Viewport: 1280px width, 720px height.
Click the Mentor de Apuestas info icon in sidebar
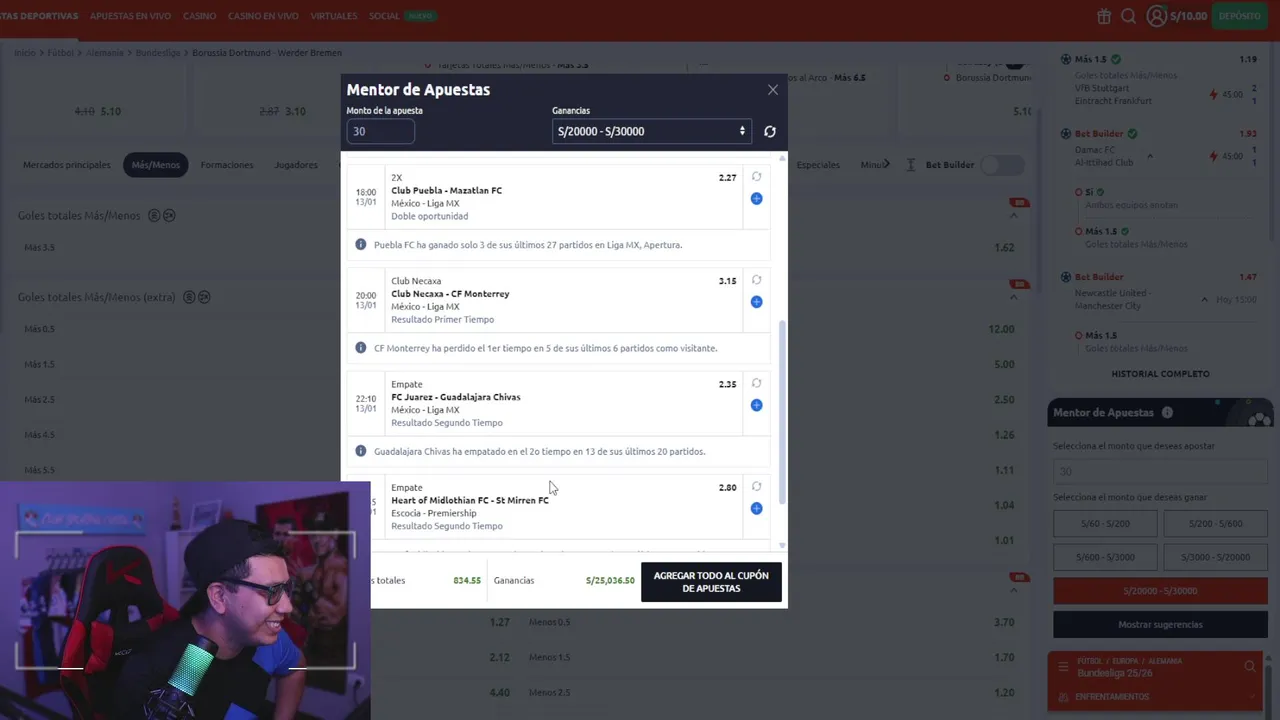coord(1167,412)
